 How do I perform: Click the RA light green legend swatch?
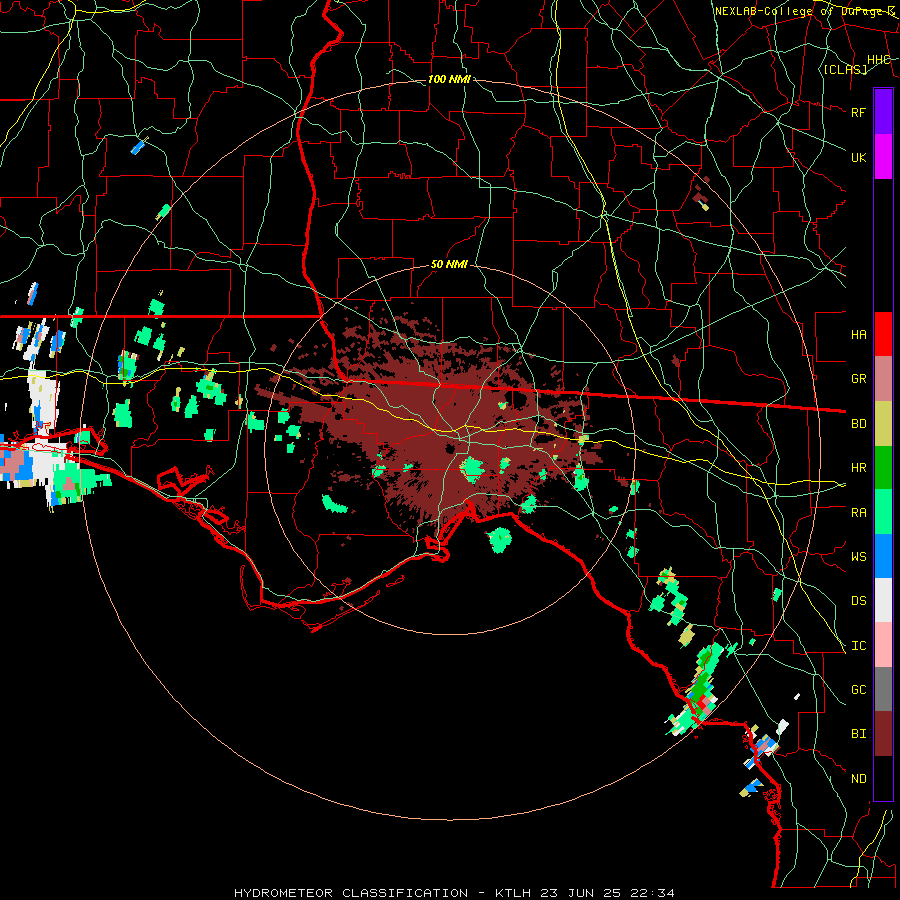coord(883,512)
